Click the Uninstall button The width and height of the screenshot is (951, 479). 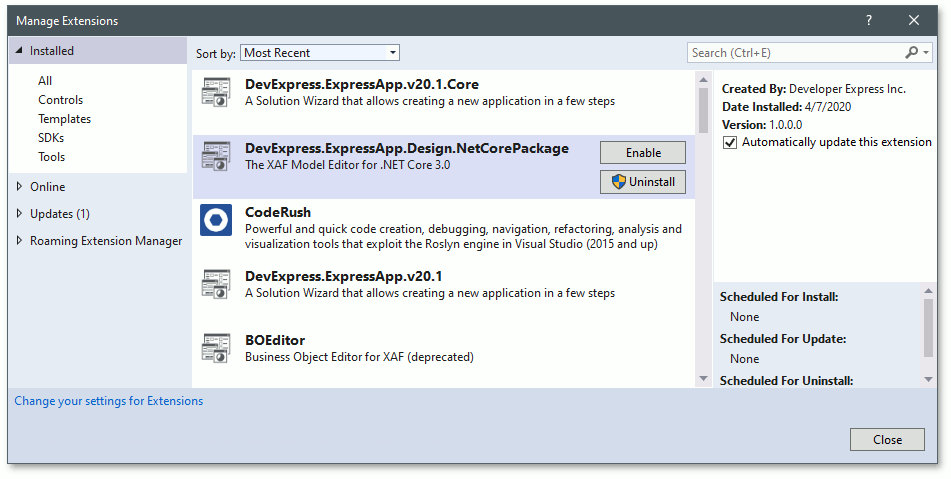[643, 182]
